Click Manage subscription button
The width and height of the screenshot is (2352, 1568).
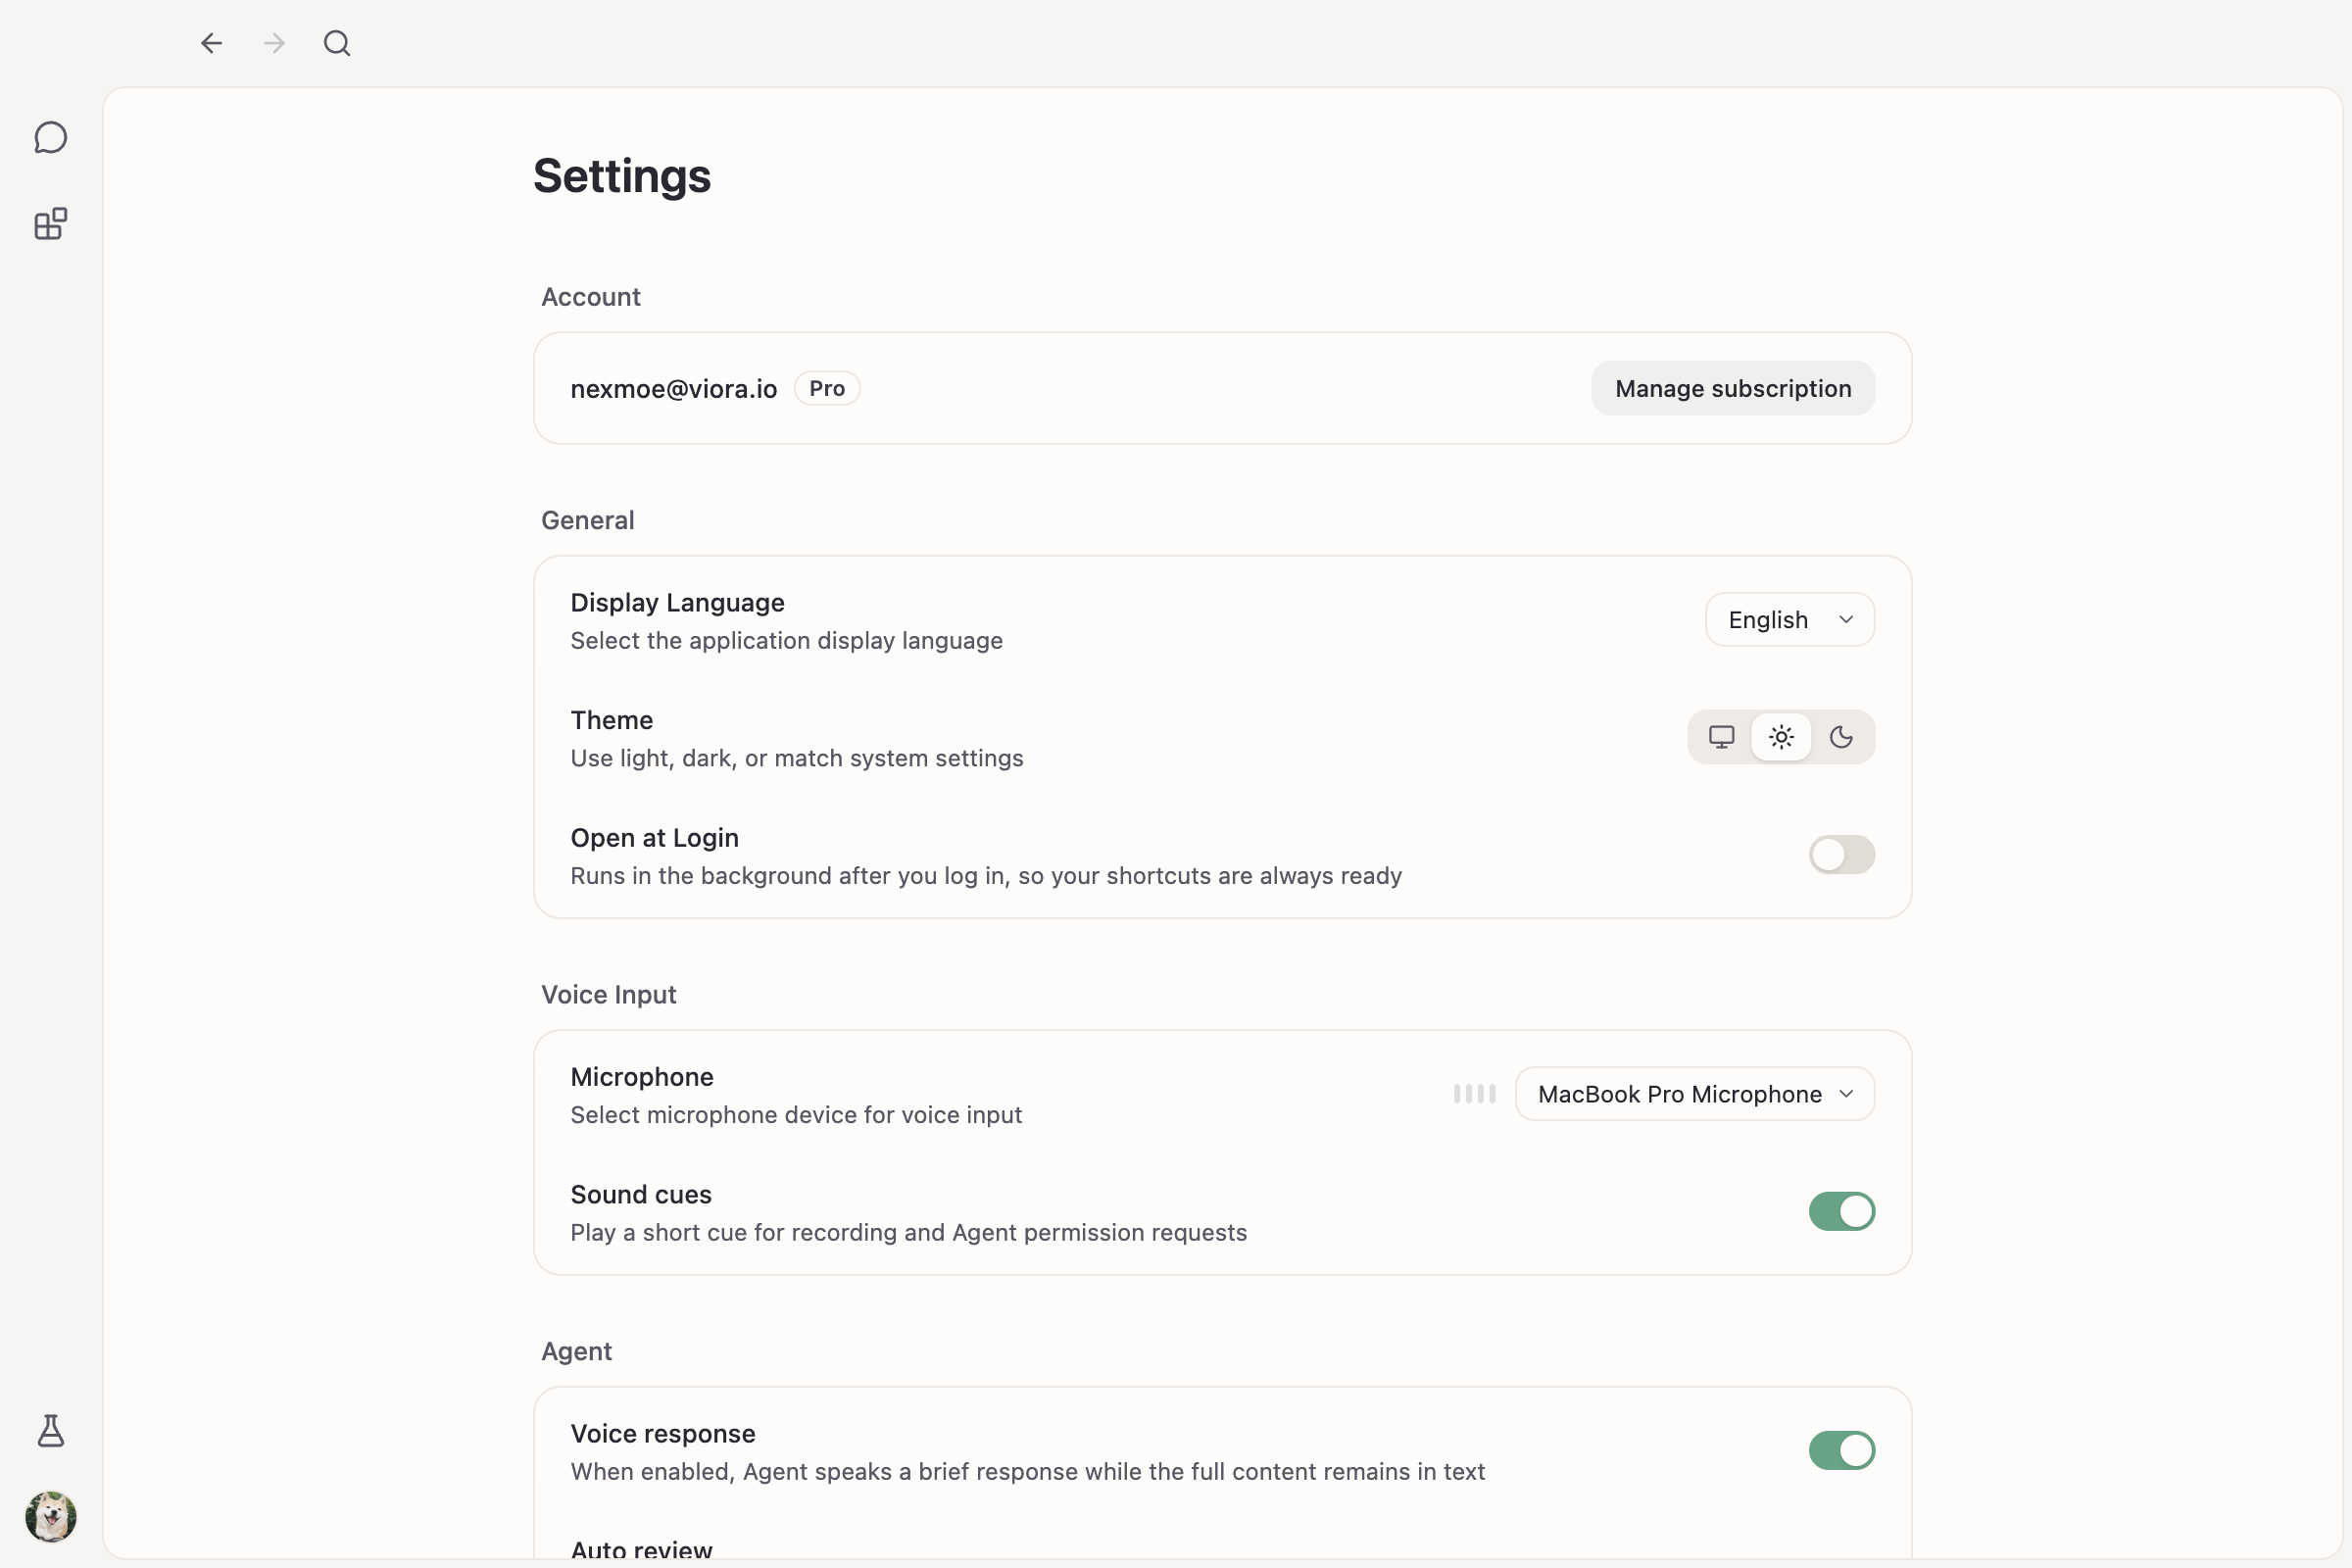[x=1733, y=388]
